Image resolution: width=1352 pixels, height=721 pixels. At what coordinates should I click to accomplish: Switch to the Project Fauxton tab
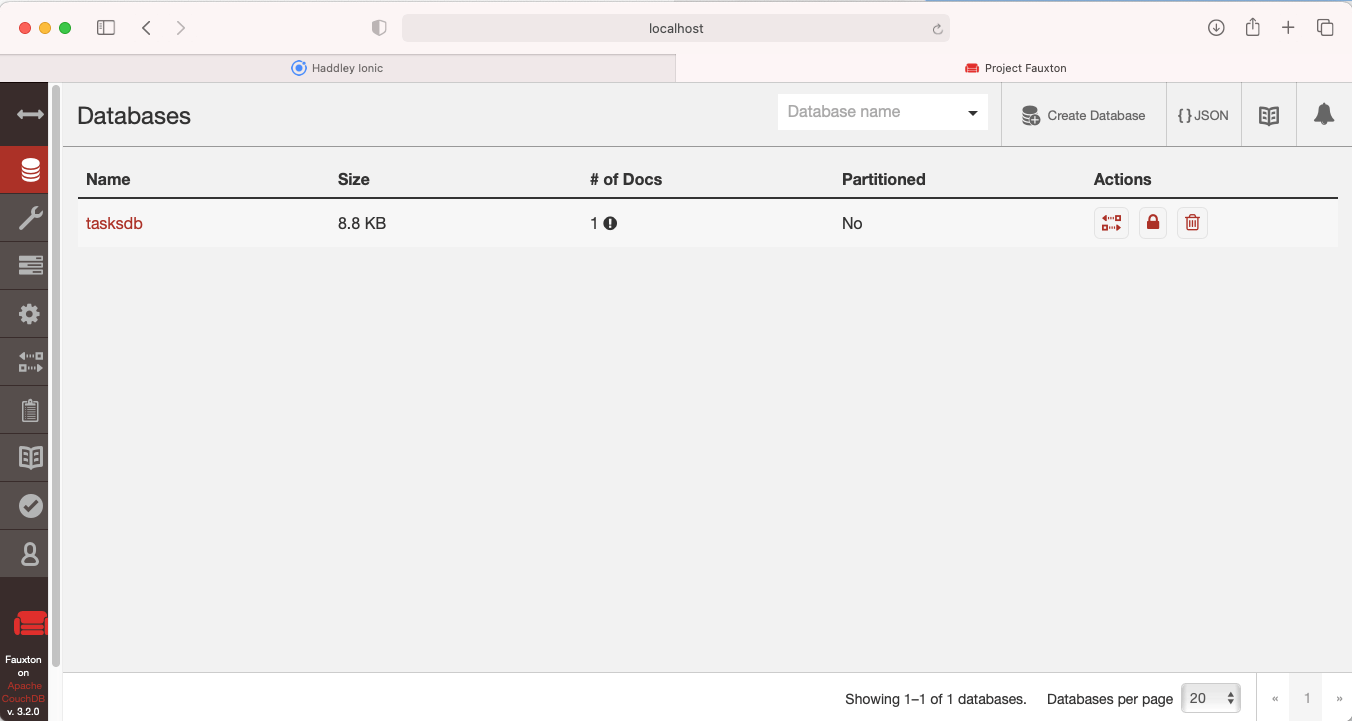(1014, 68)
